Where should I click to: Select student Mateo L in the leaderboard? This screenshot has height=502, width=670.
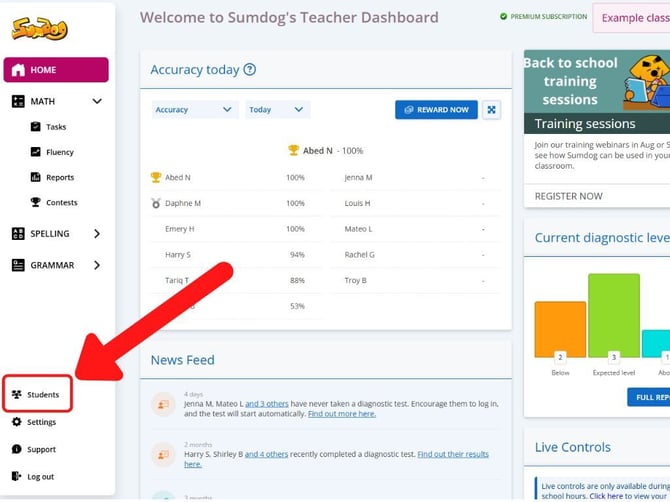click(x=359, y=229)
